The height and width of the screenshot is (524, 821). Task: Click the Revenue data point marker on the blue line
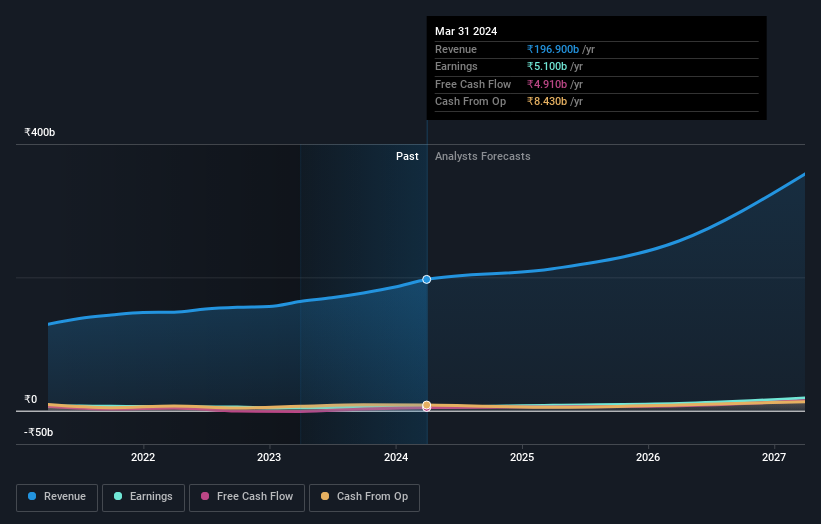point(427,280)
